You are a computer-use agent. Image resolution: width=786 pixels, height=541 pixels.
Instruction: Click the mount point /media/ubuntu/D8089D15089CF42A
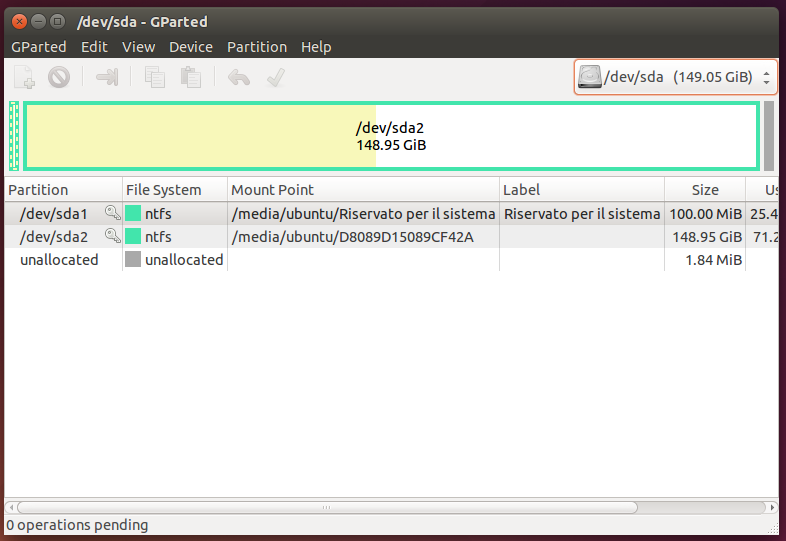(352, 237)
